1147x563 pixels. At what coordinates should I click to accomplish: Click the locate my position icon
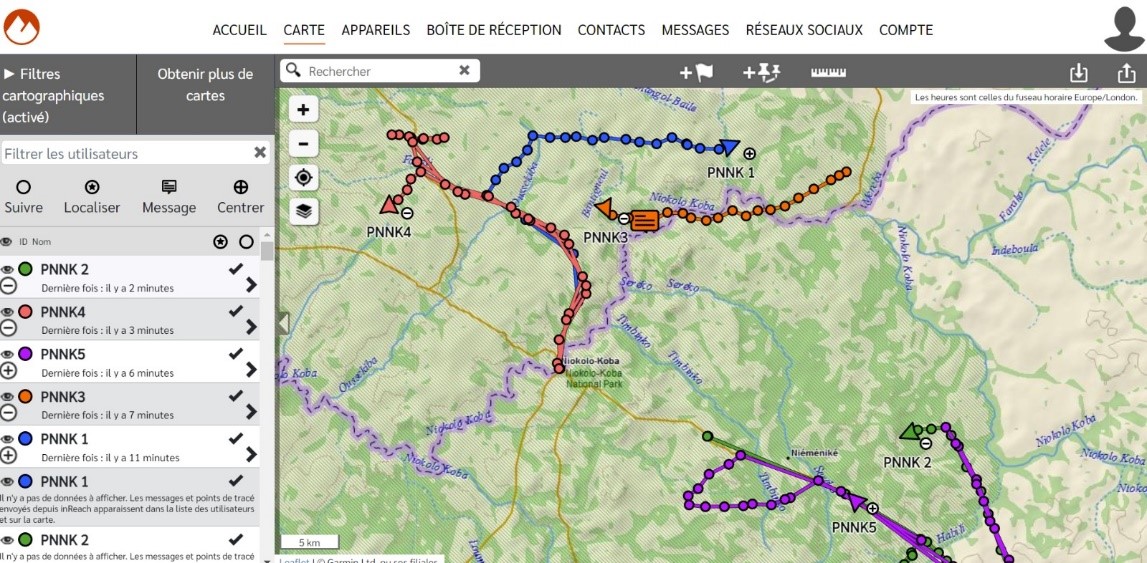303,177
